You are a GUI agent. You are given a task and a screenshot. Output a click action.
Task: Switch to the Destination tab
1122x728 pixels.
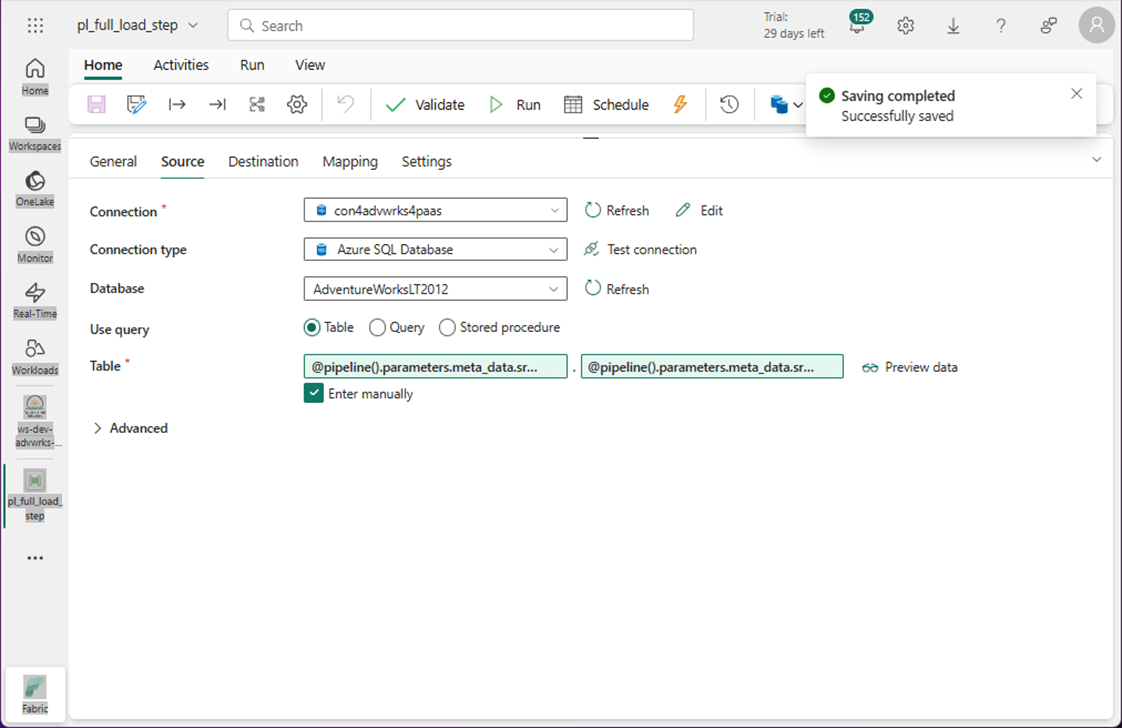coord(263,162)
